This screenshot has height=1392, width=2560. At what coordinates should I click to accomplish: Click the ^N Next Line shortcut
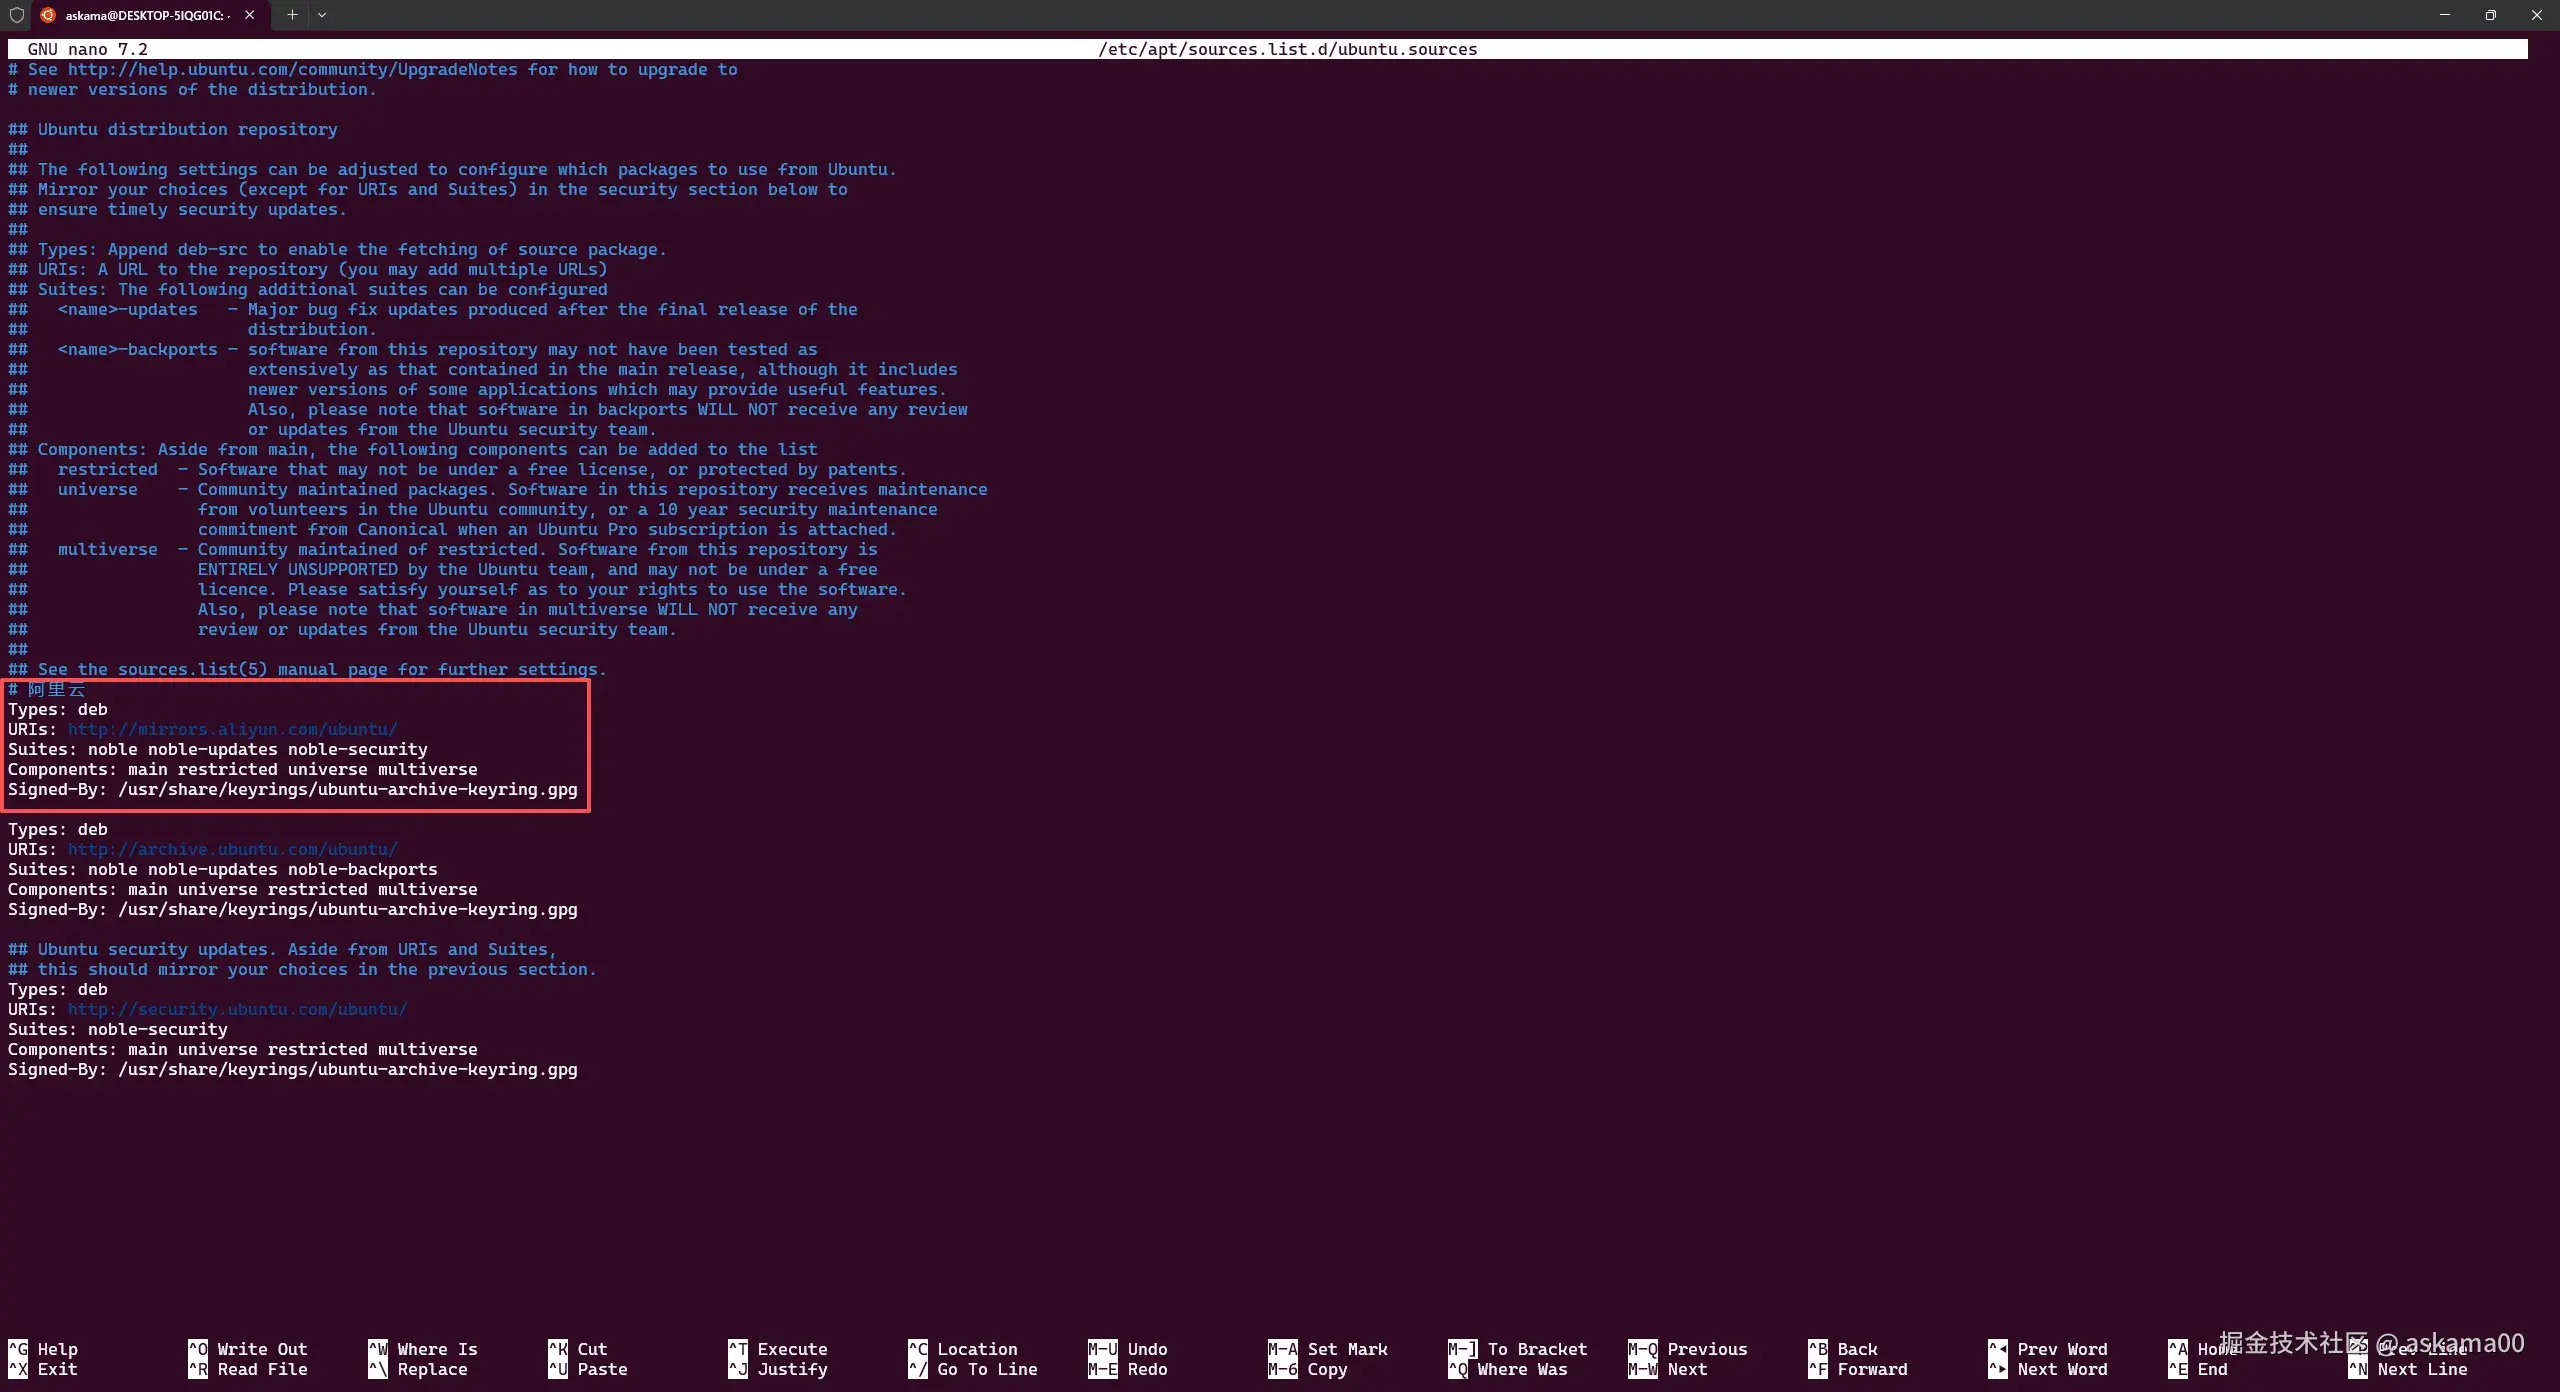pyautogui.click(x=2408, y=1369)
